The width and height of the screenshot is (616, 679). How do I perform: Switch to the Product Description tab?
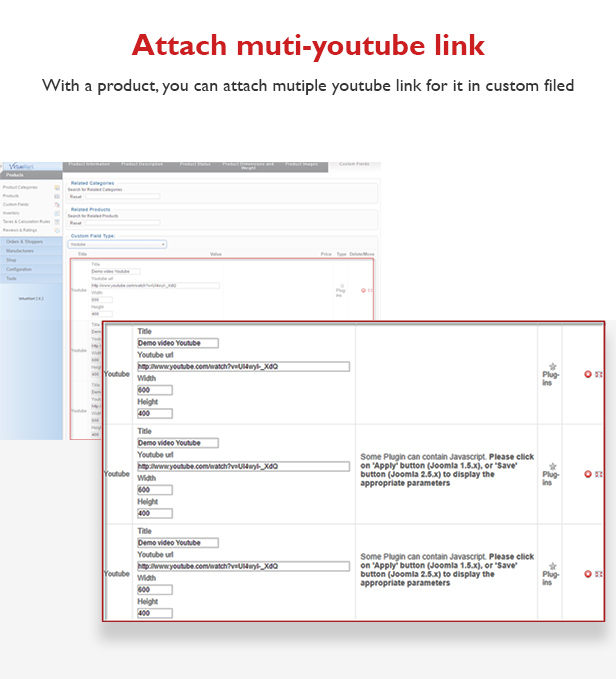click(142, 165)
